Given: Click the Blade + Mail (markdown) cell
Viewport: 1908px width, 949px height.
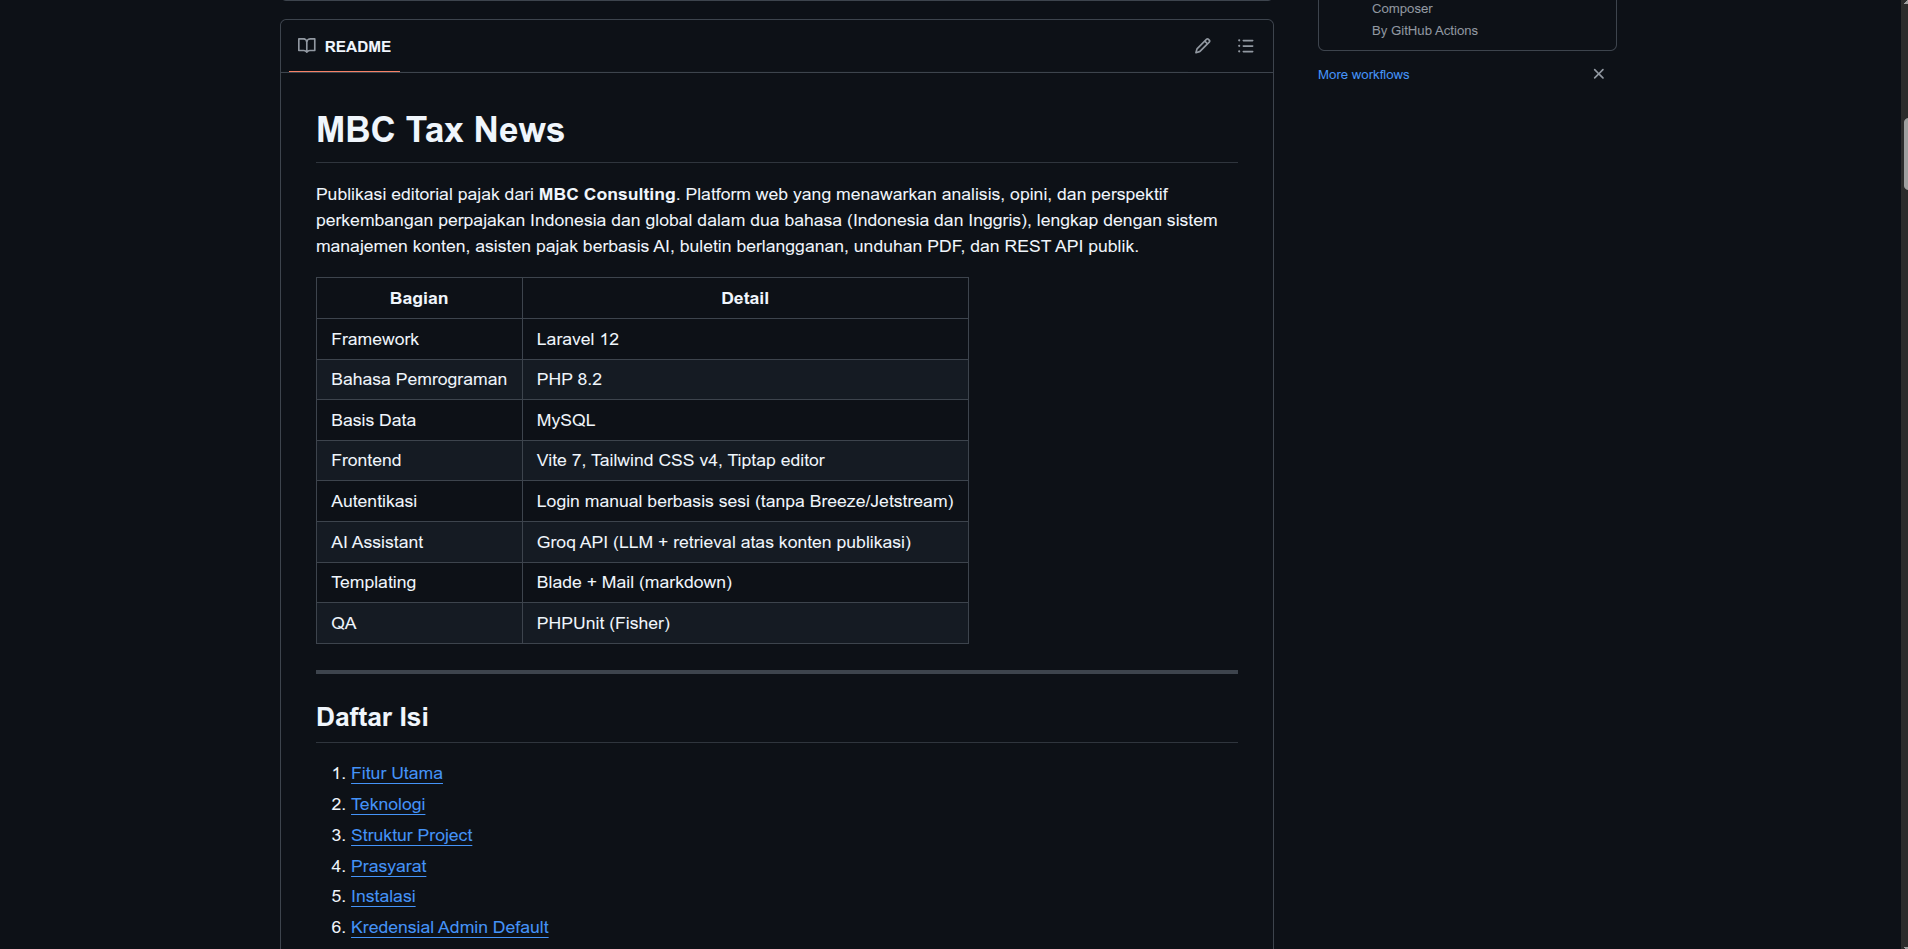Looking at the screenshot, I should pyautogui.click(x=745, y=582).
